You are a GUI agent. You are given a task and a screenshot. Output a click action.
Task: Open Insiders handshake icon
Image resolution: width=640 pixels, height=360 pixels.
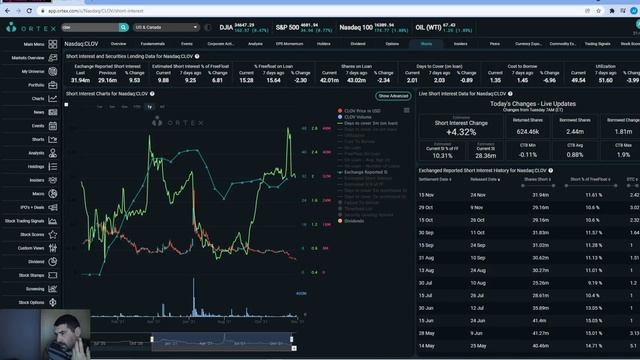(53, 180)
